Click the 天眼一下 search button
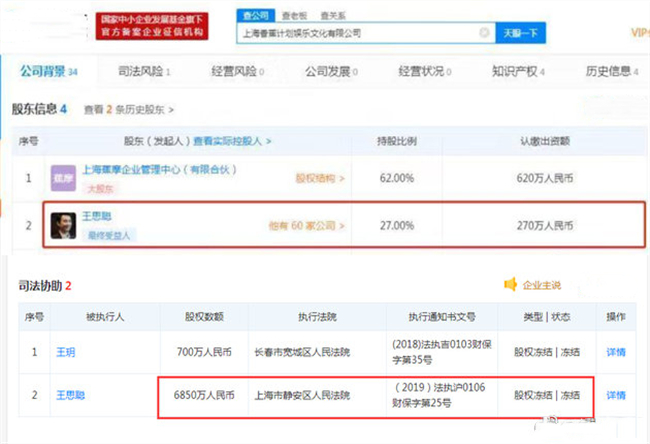 [520, 33]
